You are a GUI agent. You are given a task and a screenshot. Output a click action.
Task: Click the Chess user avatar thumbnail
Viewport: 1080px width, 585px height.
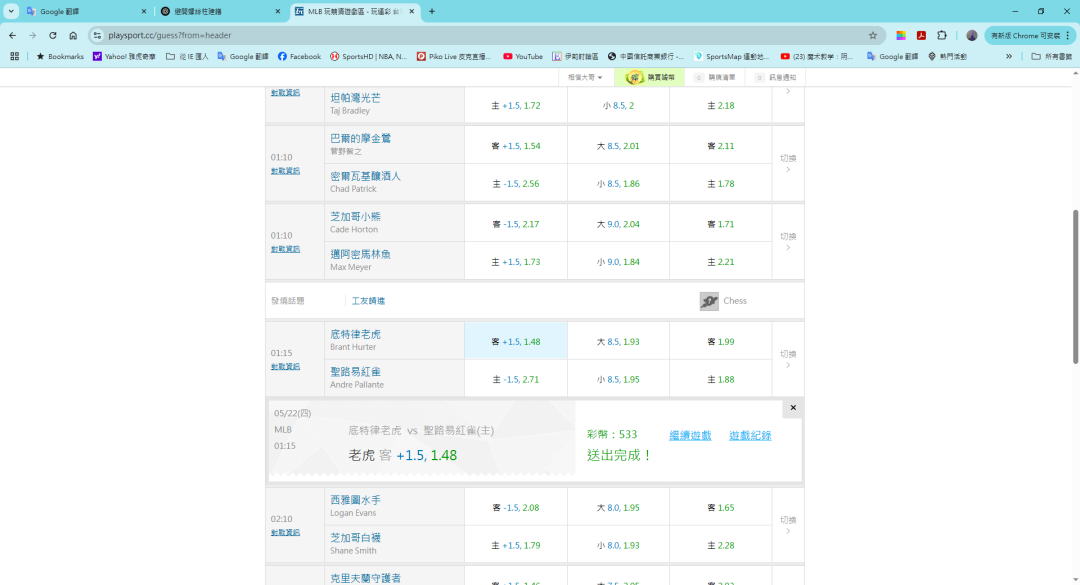(x=709, y=301)
